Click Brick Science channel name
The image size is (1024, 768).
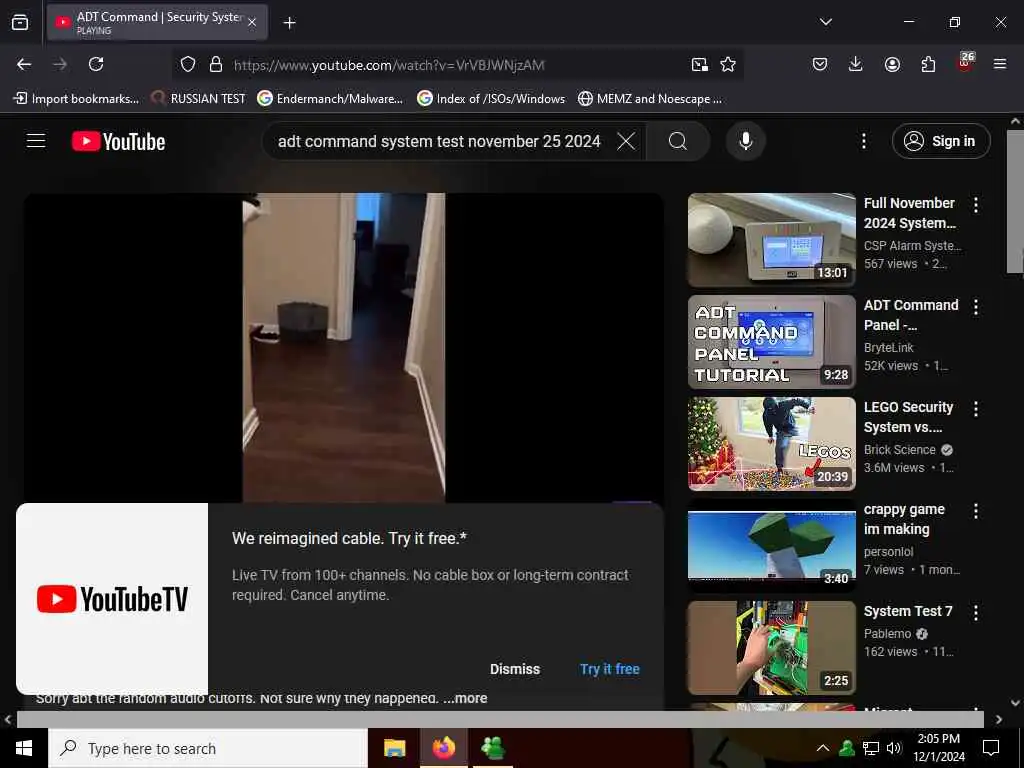coord(899,449)
